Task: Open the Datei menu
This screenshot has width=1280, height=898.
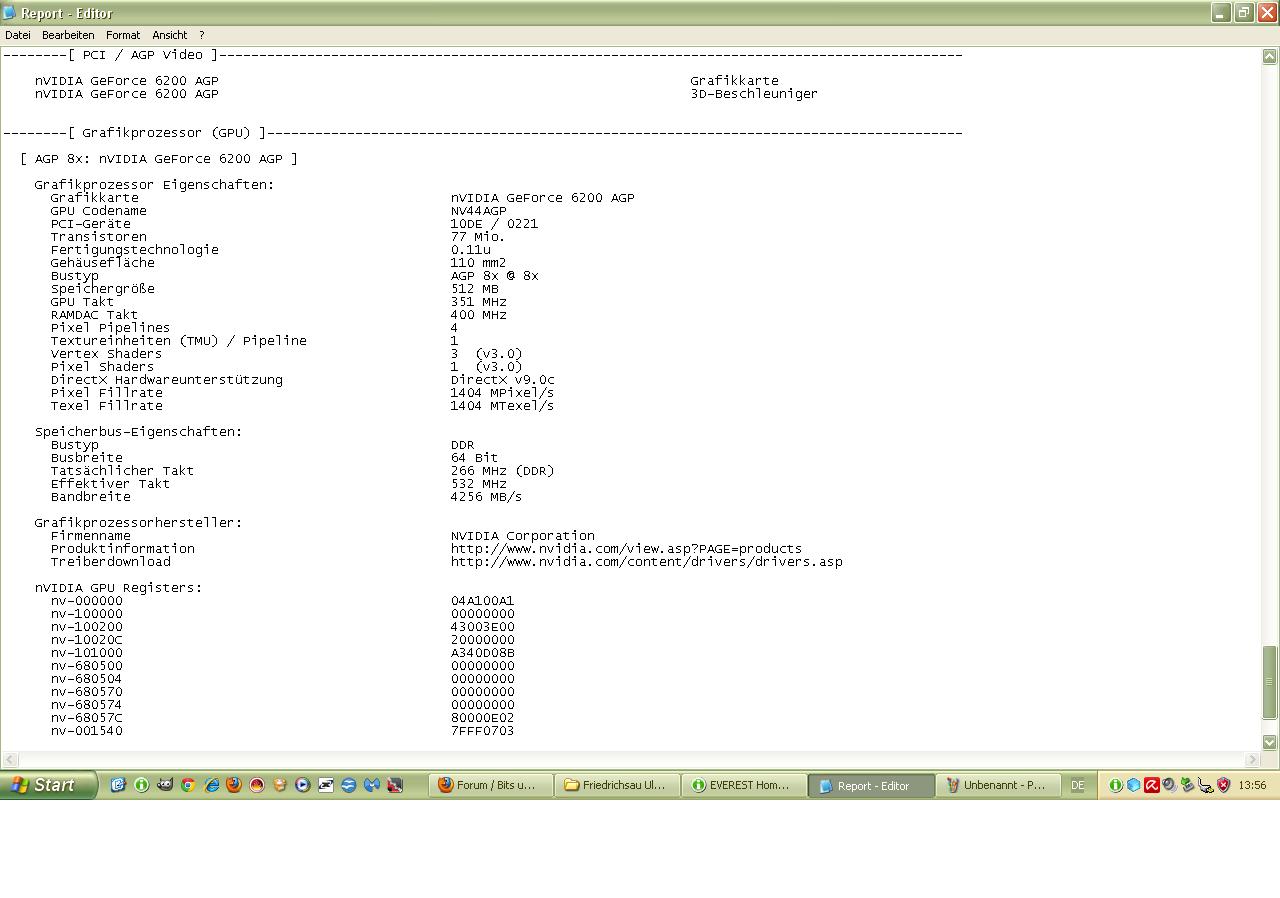Action: (x=18, y=35)
